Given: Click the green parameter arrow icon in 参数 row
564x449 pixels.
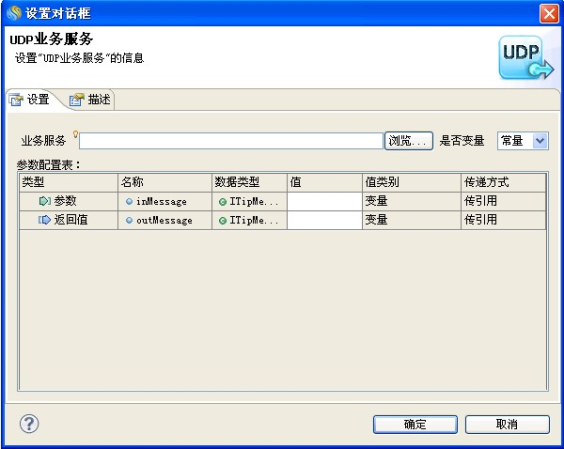Looking at the screenshot, I should pos(45,201).
